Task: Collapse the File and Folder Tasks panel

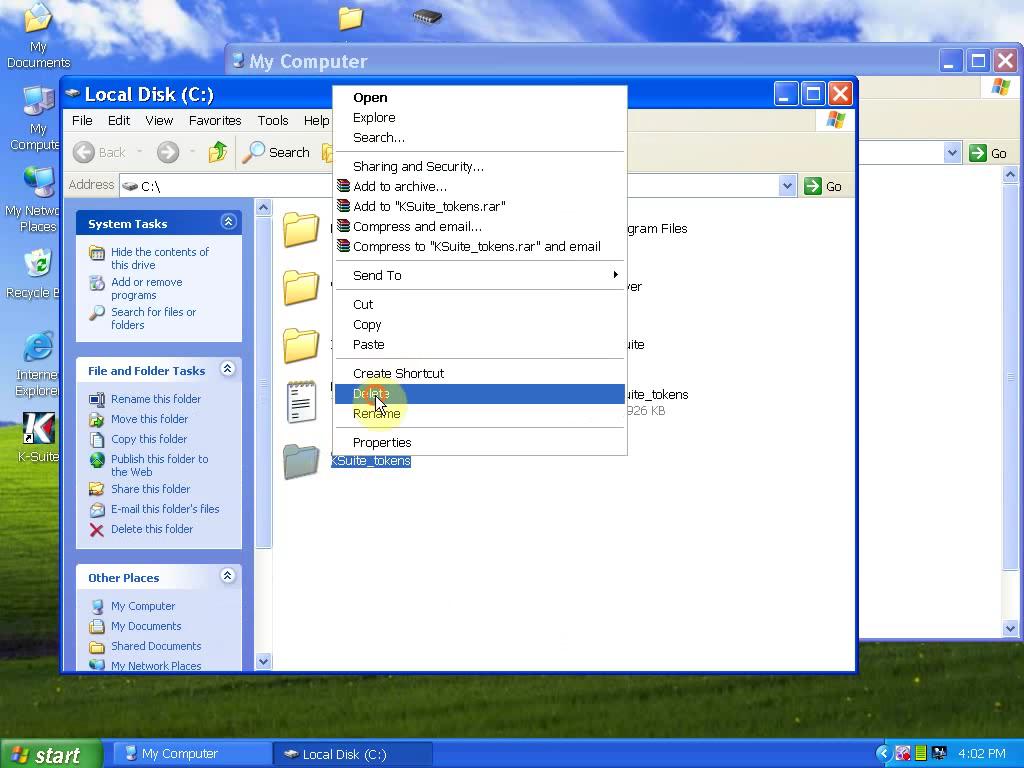Action: tap(227, 369)
